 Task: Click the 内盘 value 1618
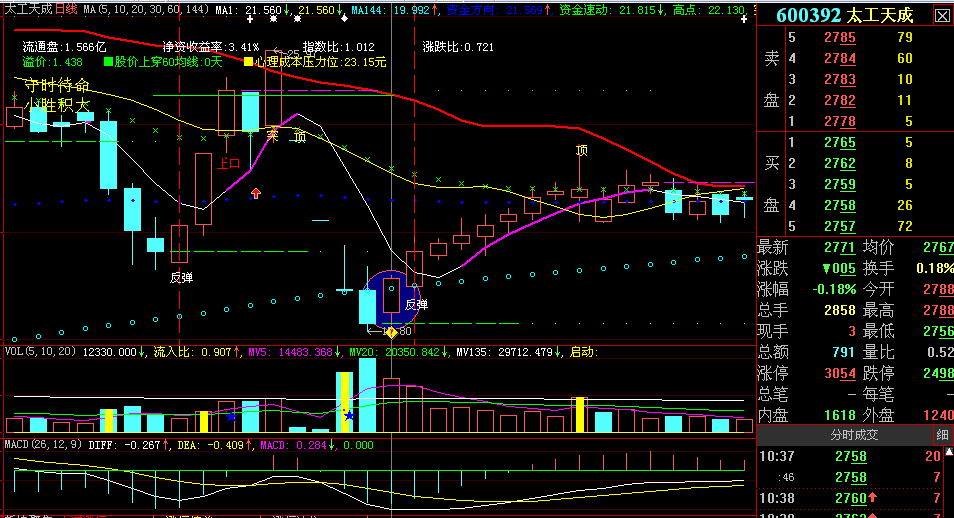click(840, 415)
